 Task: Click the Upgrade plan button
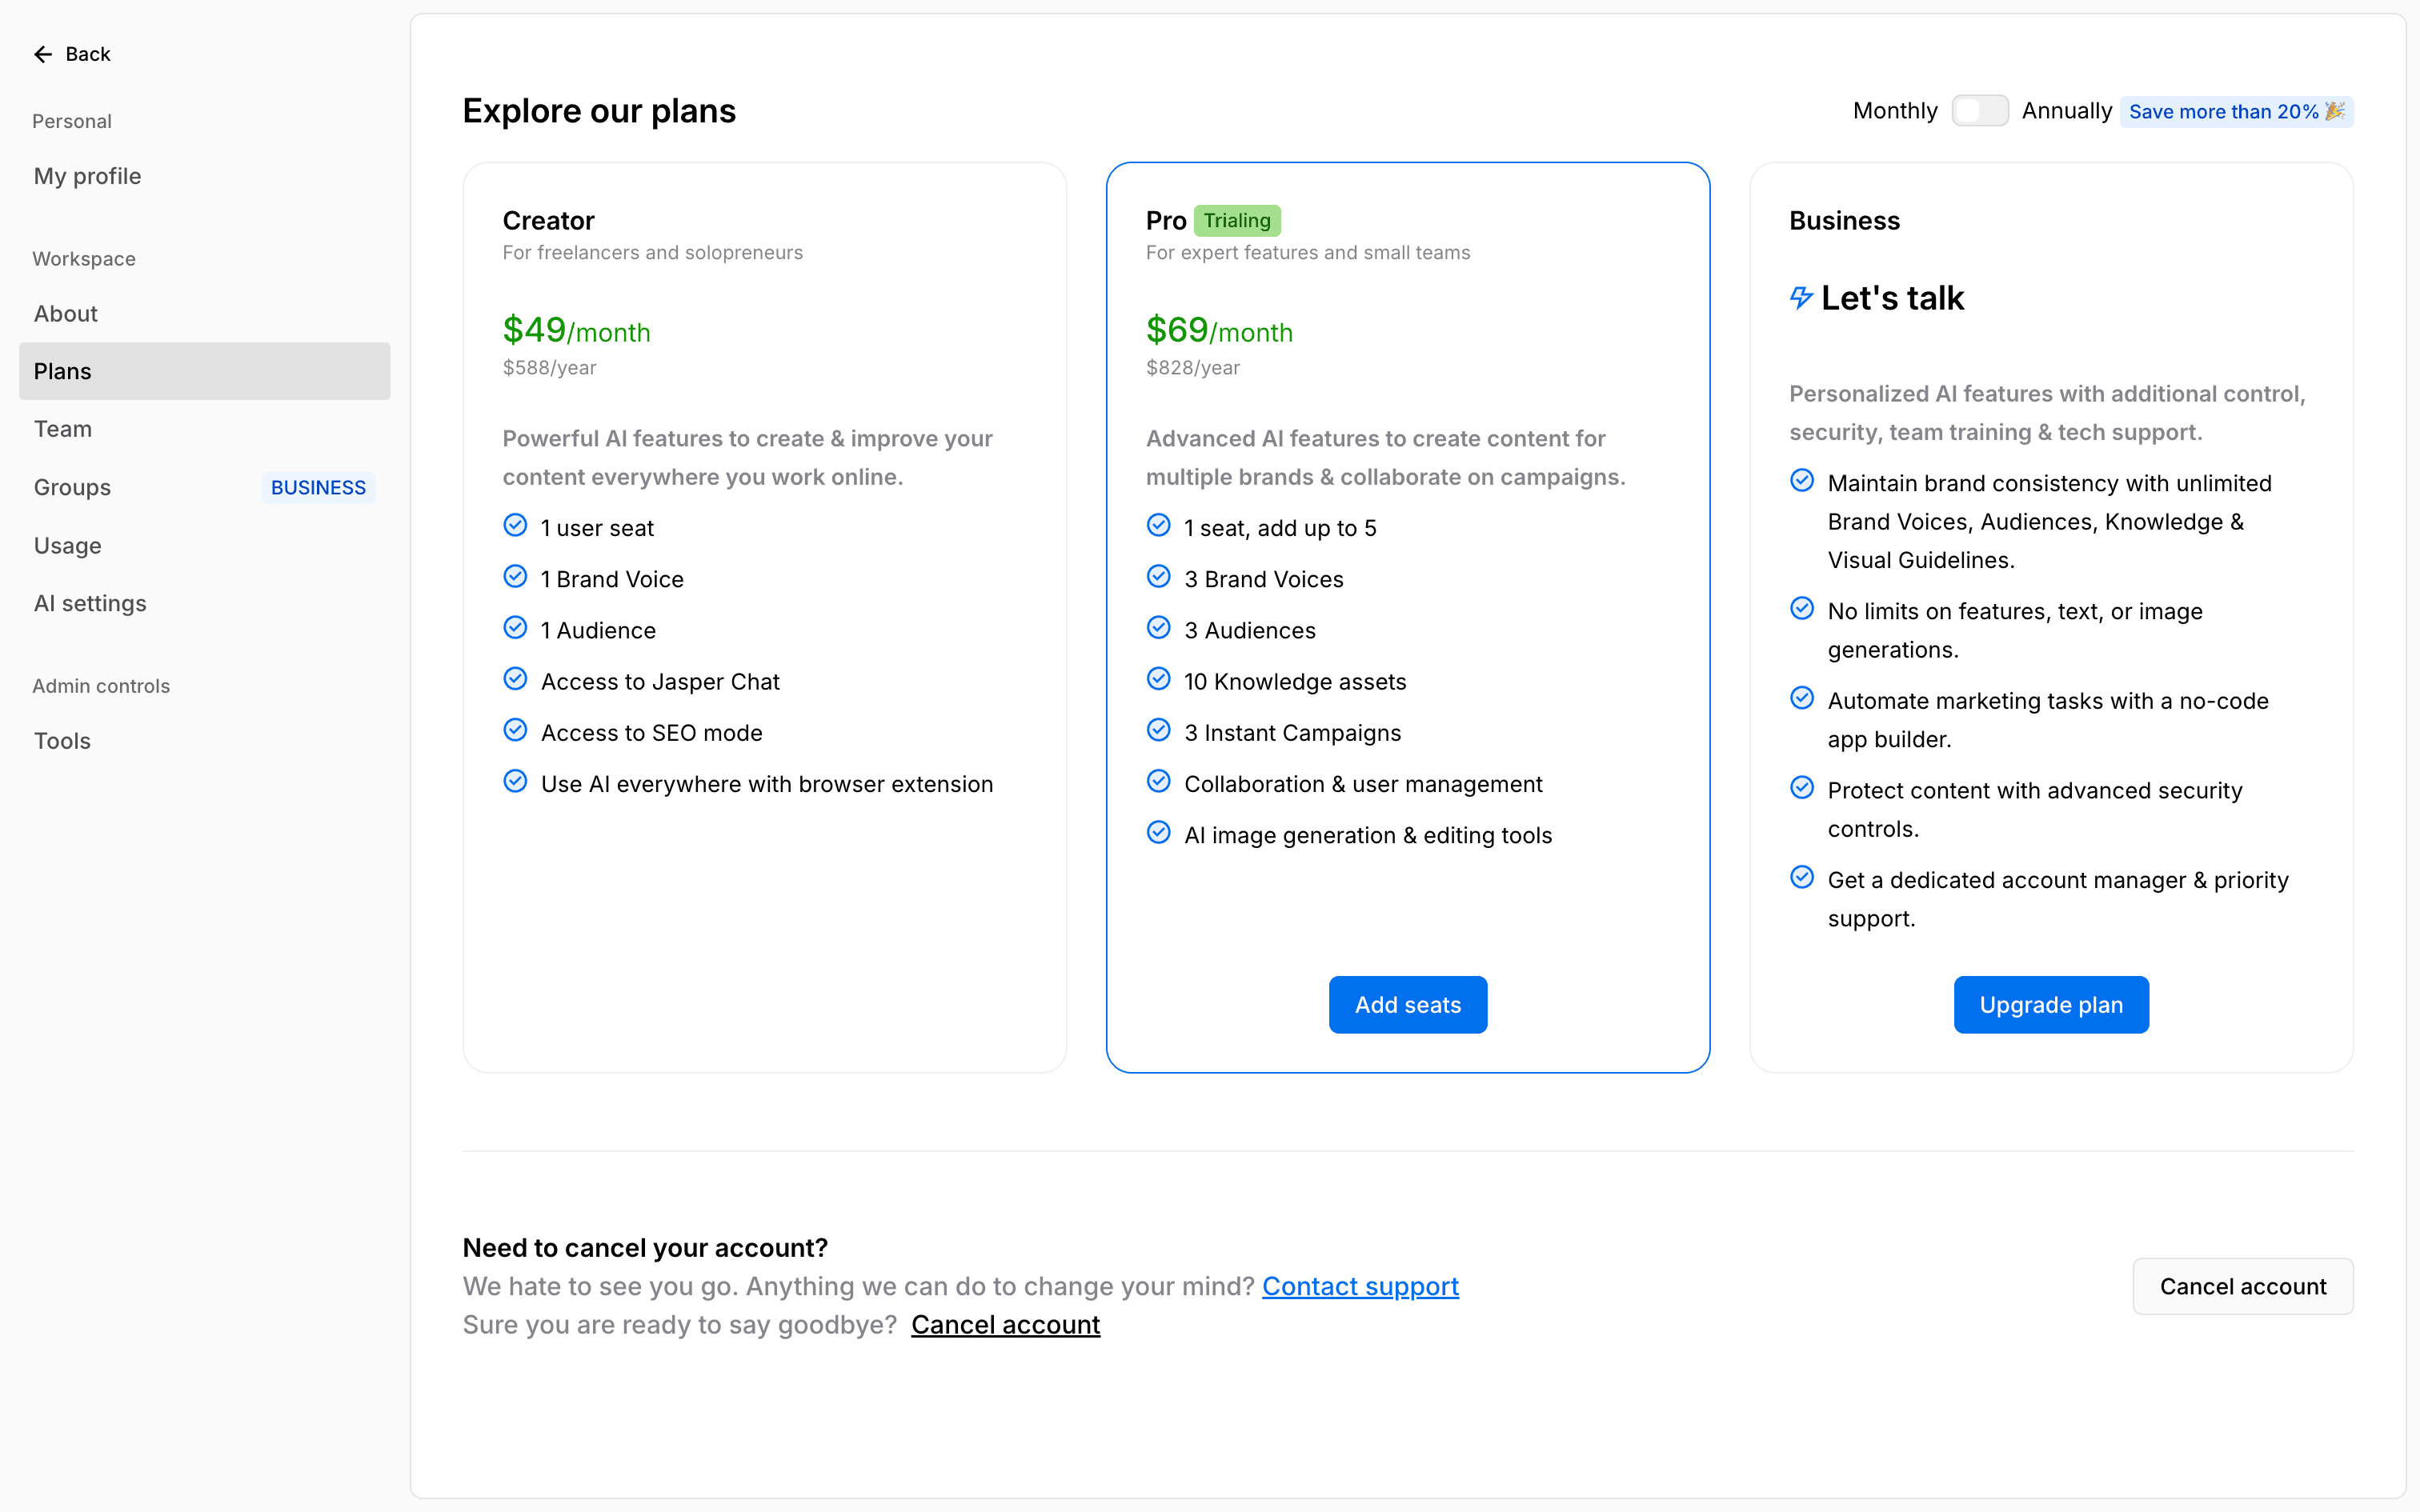click(2050, 1004)
